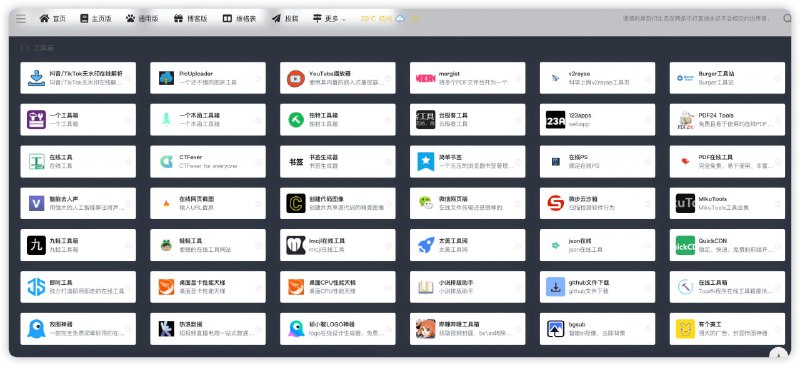The width and height of the screenshot is (800, 366).
Task: Expand the 更多 dropdown in navigation
Action: coord(329,19)
